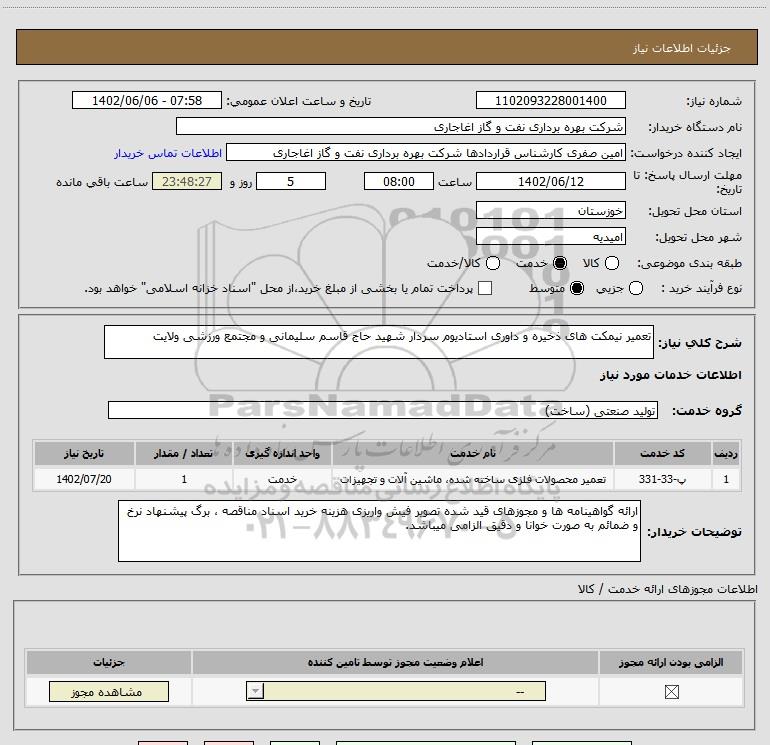The image size is (770, 745).
Task: Click the الزامی بودن ارائه مجوز header
Action: click(671, 662)
